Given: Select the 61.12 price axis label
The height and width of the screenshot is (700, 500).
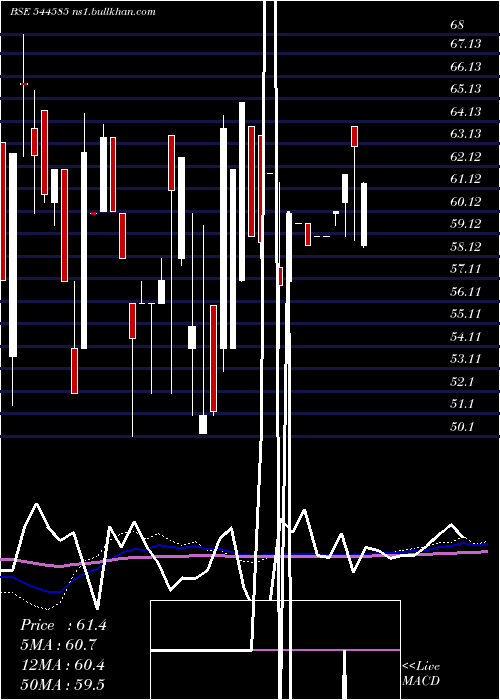Looking at the screenshot, I should [x=466, y=179].
